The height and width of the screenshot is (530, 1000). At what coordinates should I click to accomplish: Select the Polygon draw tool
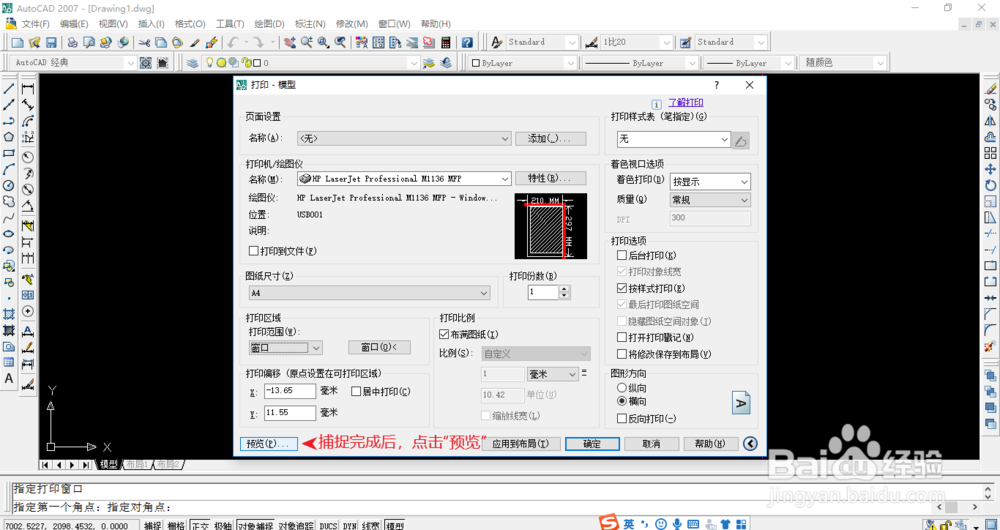9,136
